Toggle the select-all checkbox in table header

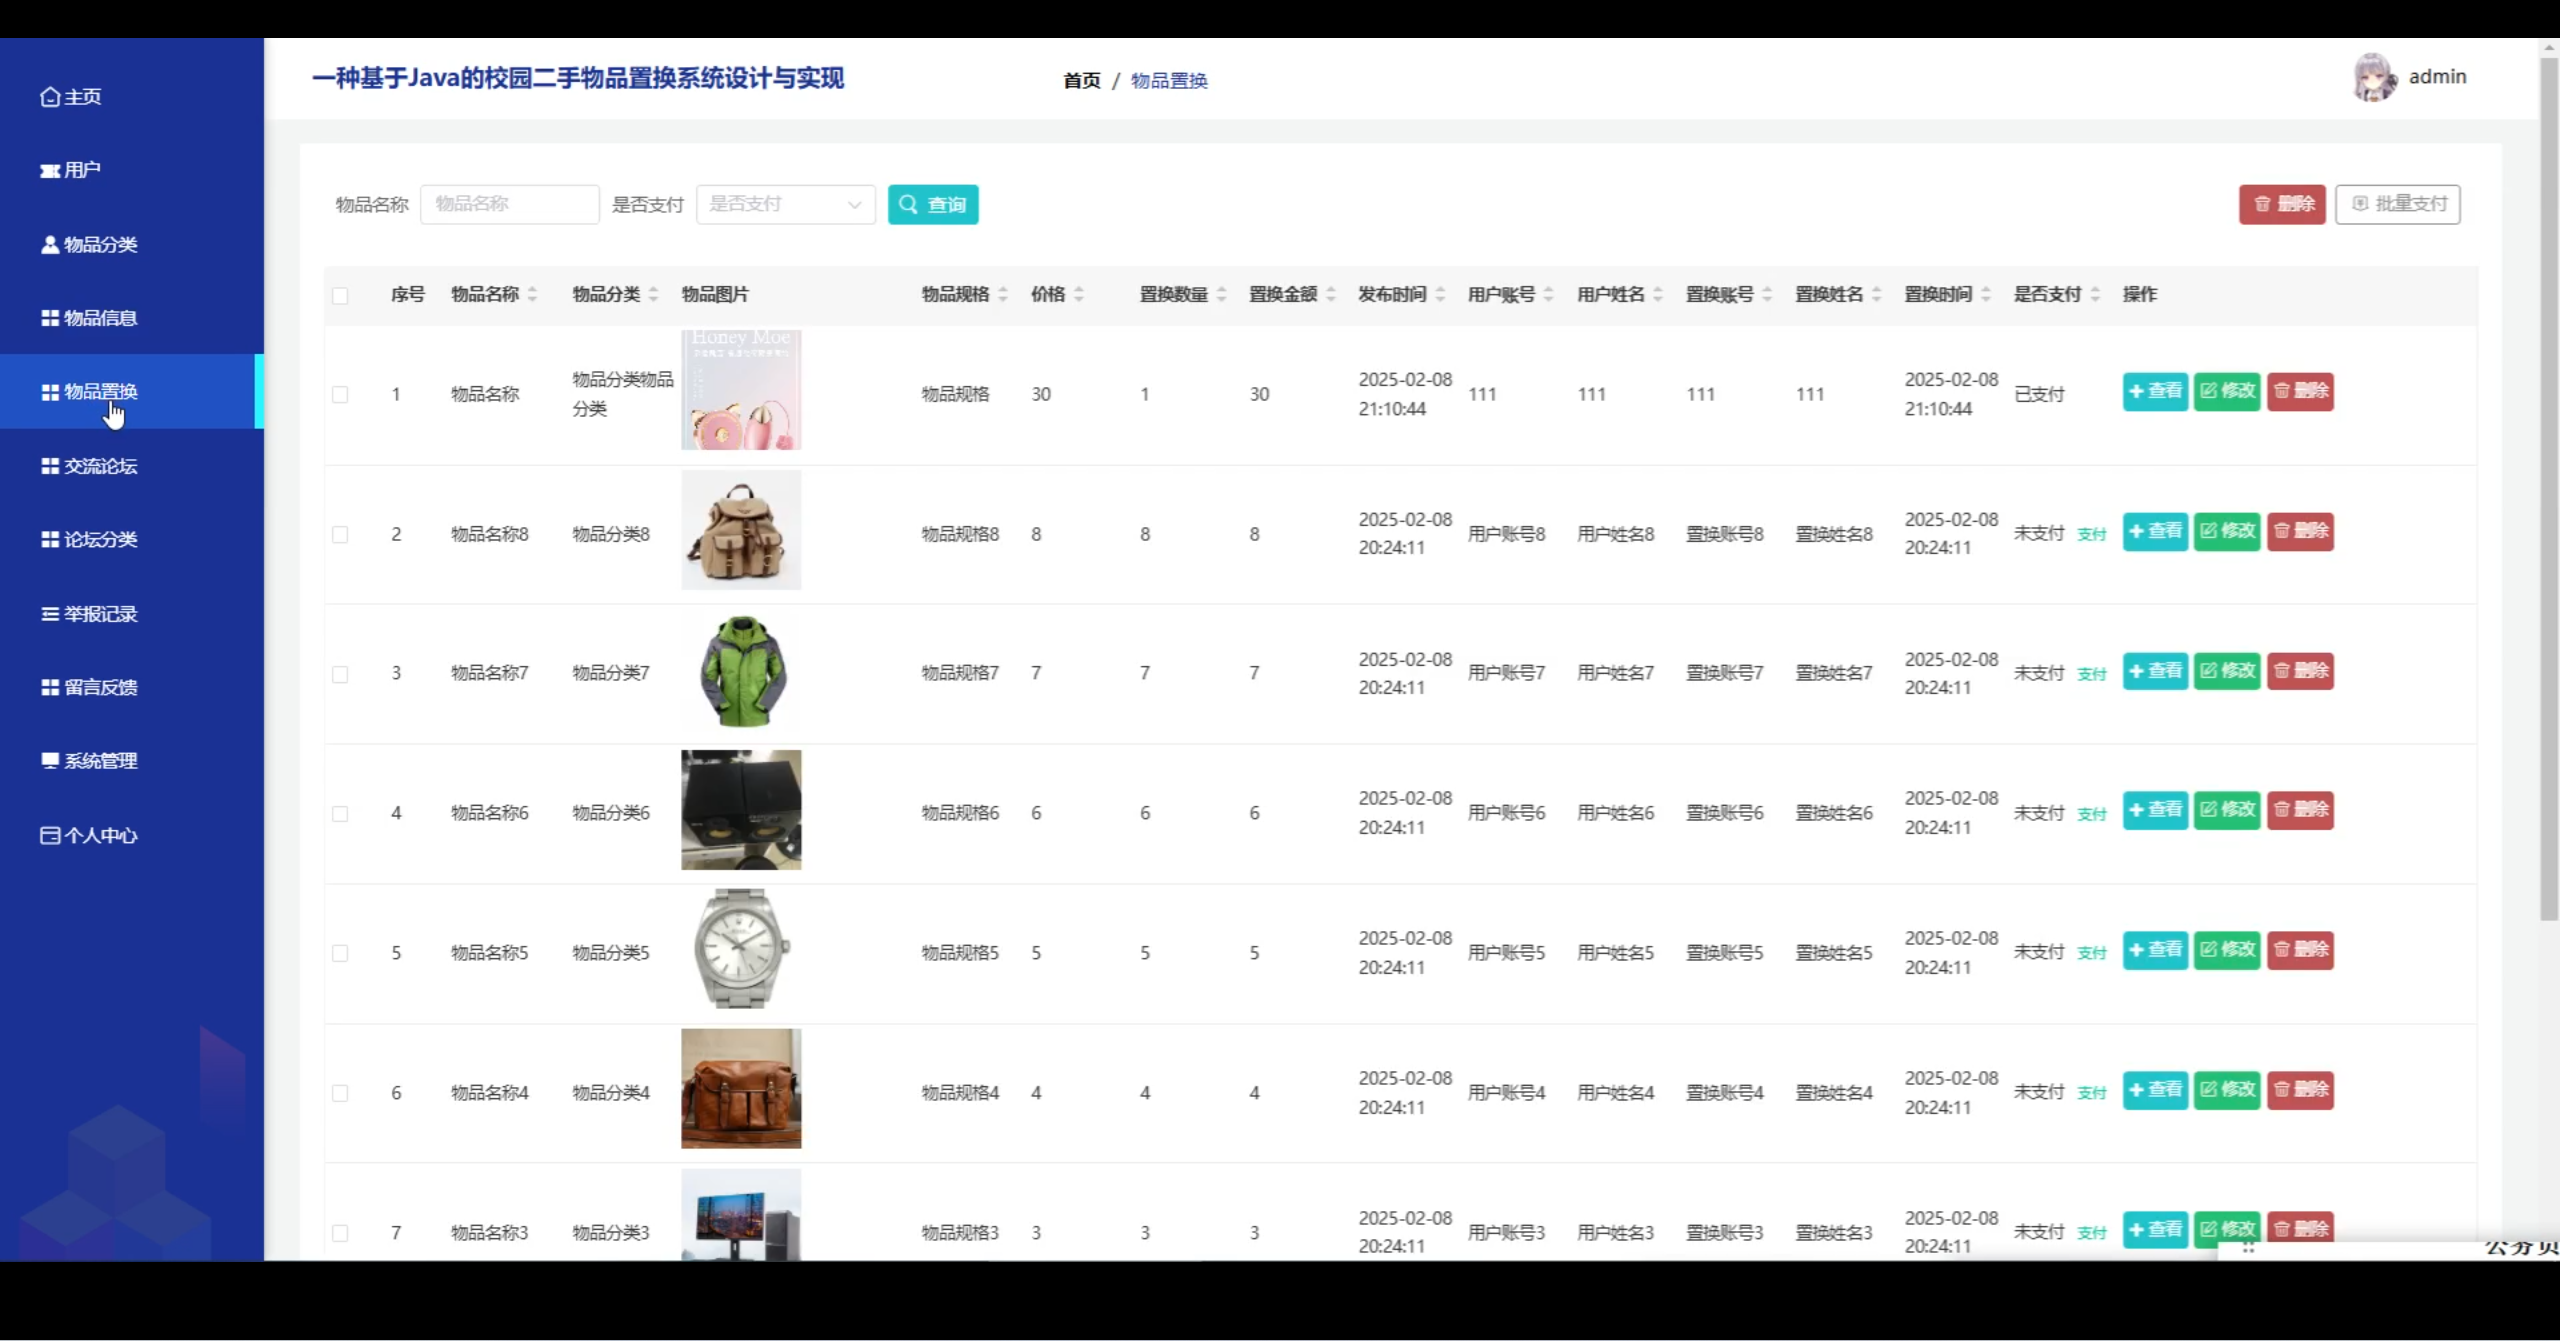341,296
